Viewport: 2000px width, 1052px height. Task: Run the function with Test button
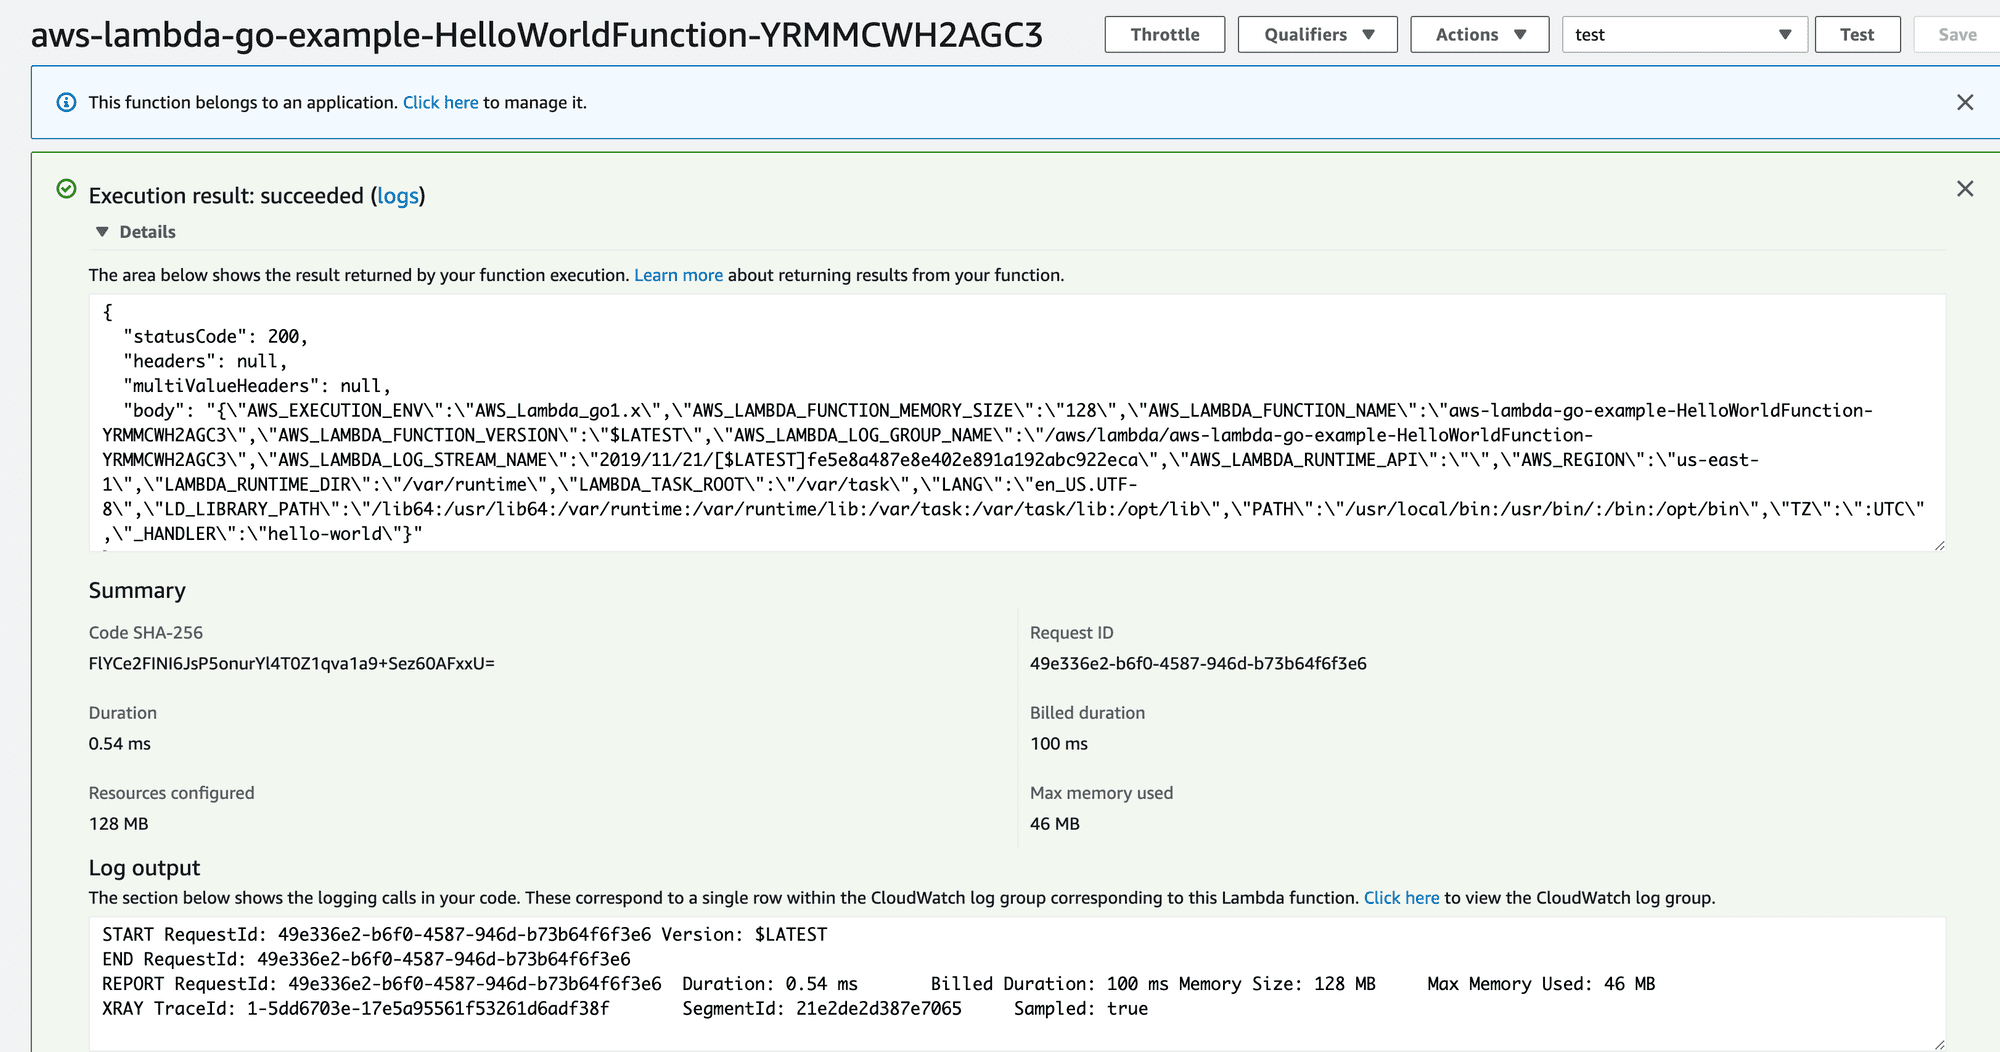(x=1857, y=35)
